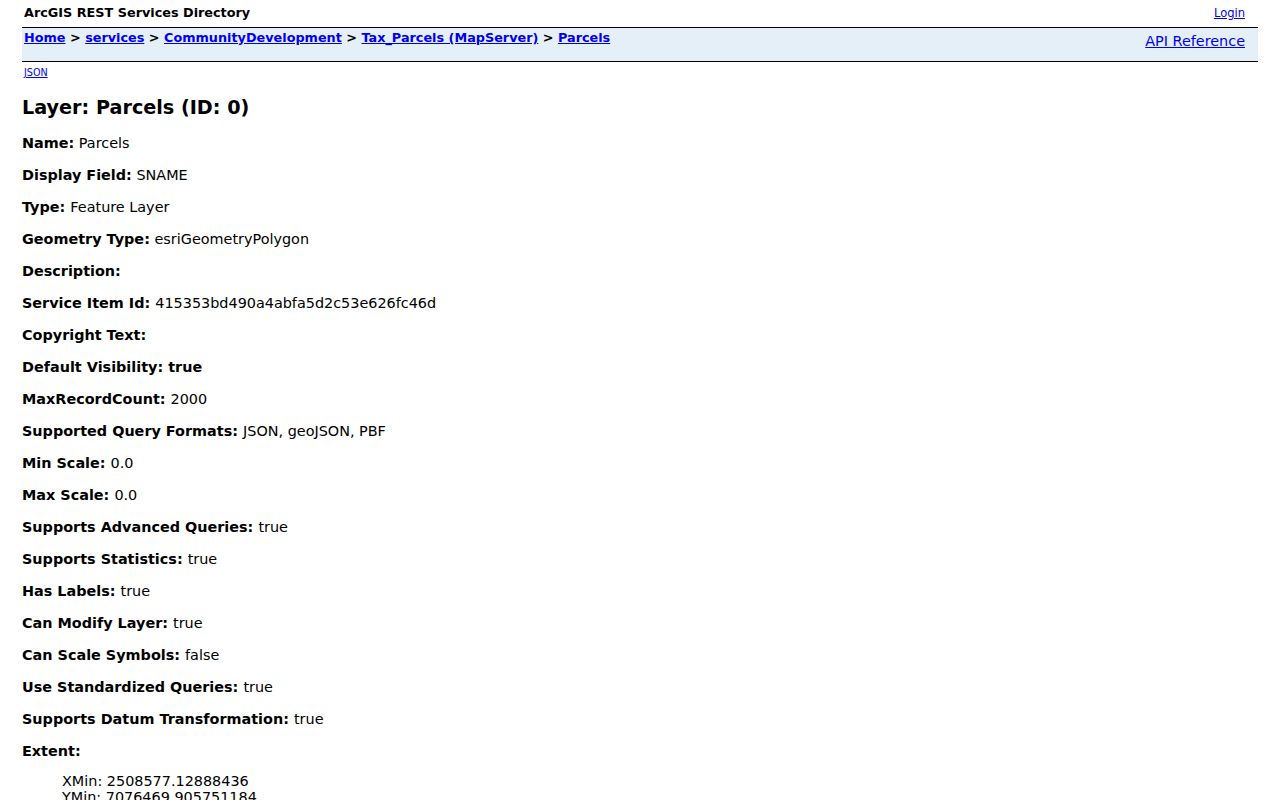Screen dimensions: 1280x800
Task: Click the Name: Parcels line
Action: pyautogui.click(x=76, y=143)
